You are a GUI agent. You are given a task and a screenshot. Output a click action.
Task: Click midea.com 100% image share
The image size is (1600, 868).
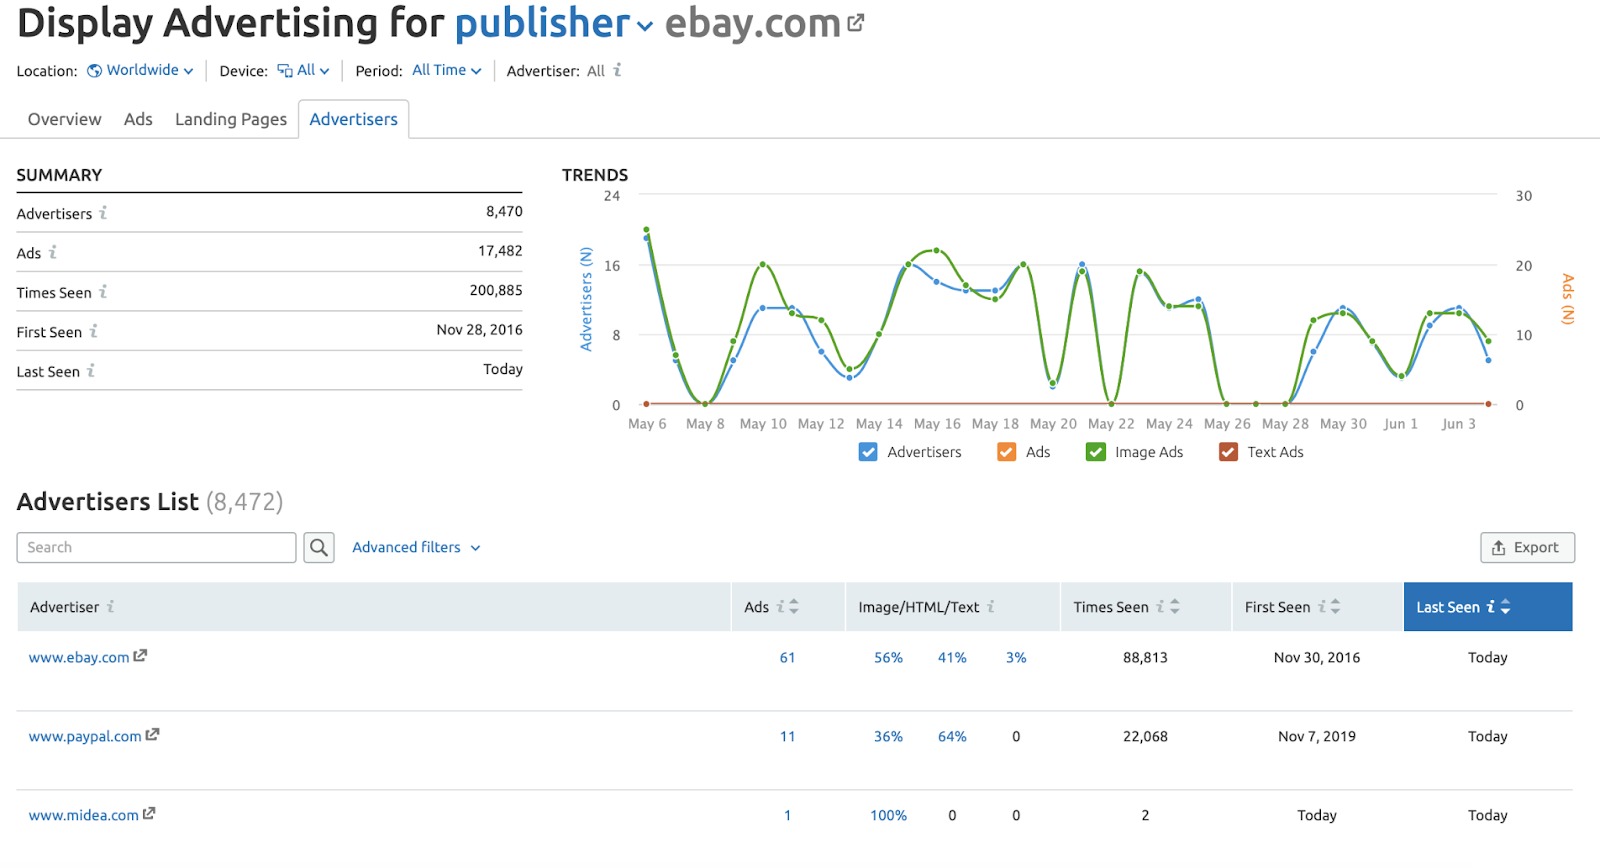[888, 815]
